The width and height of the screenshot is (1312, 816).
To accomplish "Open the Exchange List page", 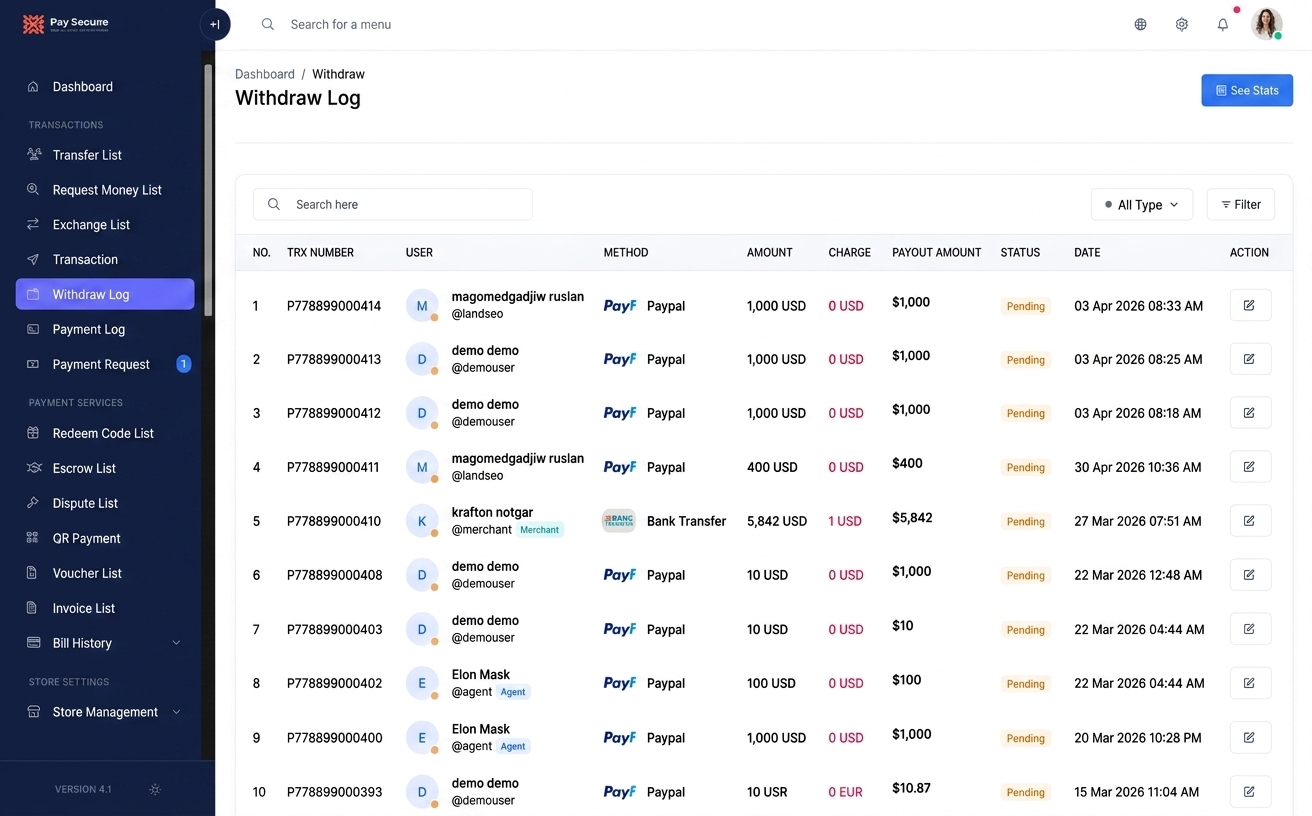I will (105, 225).
